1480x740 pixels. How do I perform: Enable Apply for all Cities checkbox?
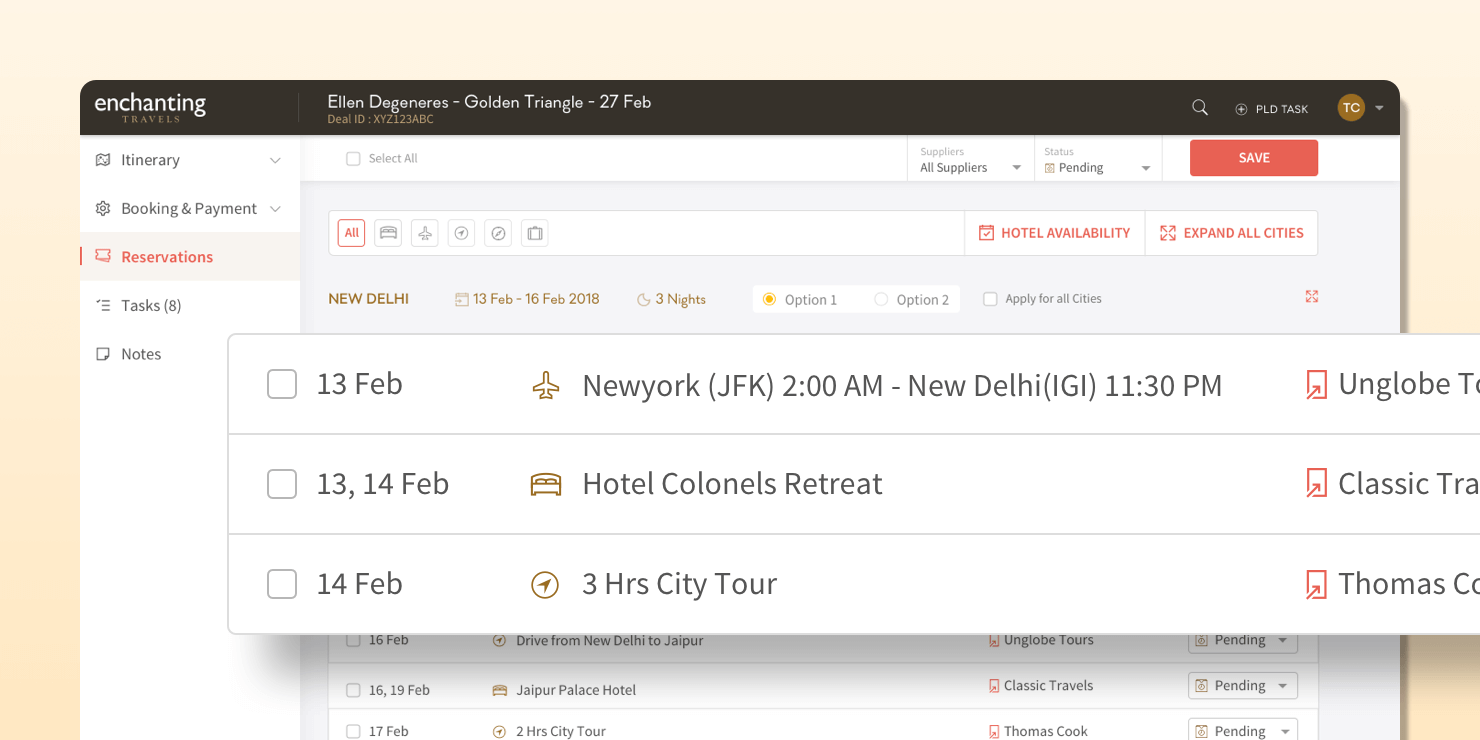pos(990,299)
